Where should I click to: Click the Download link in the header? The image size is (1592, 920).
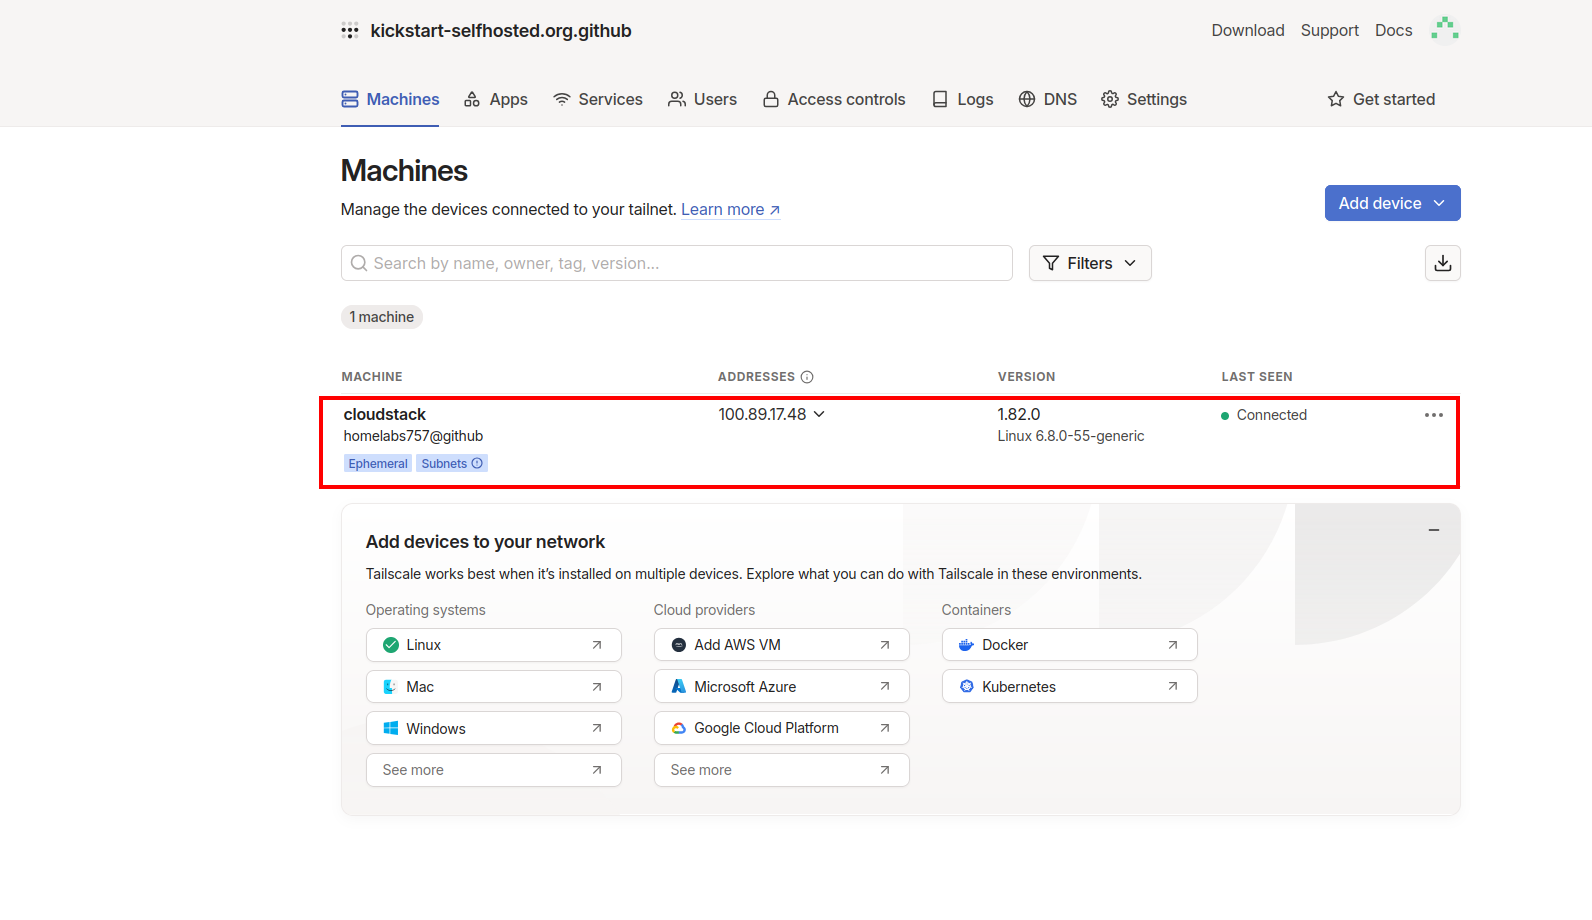point(1248,30)
